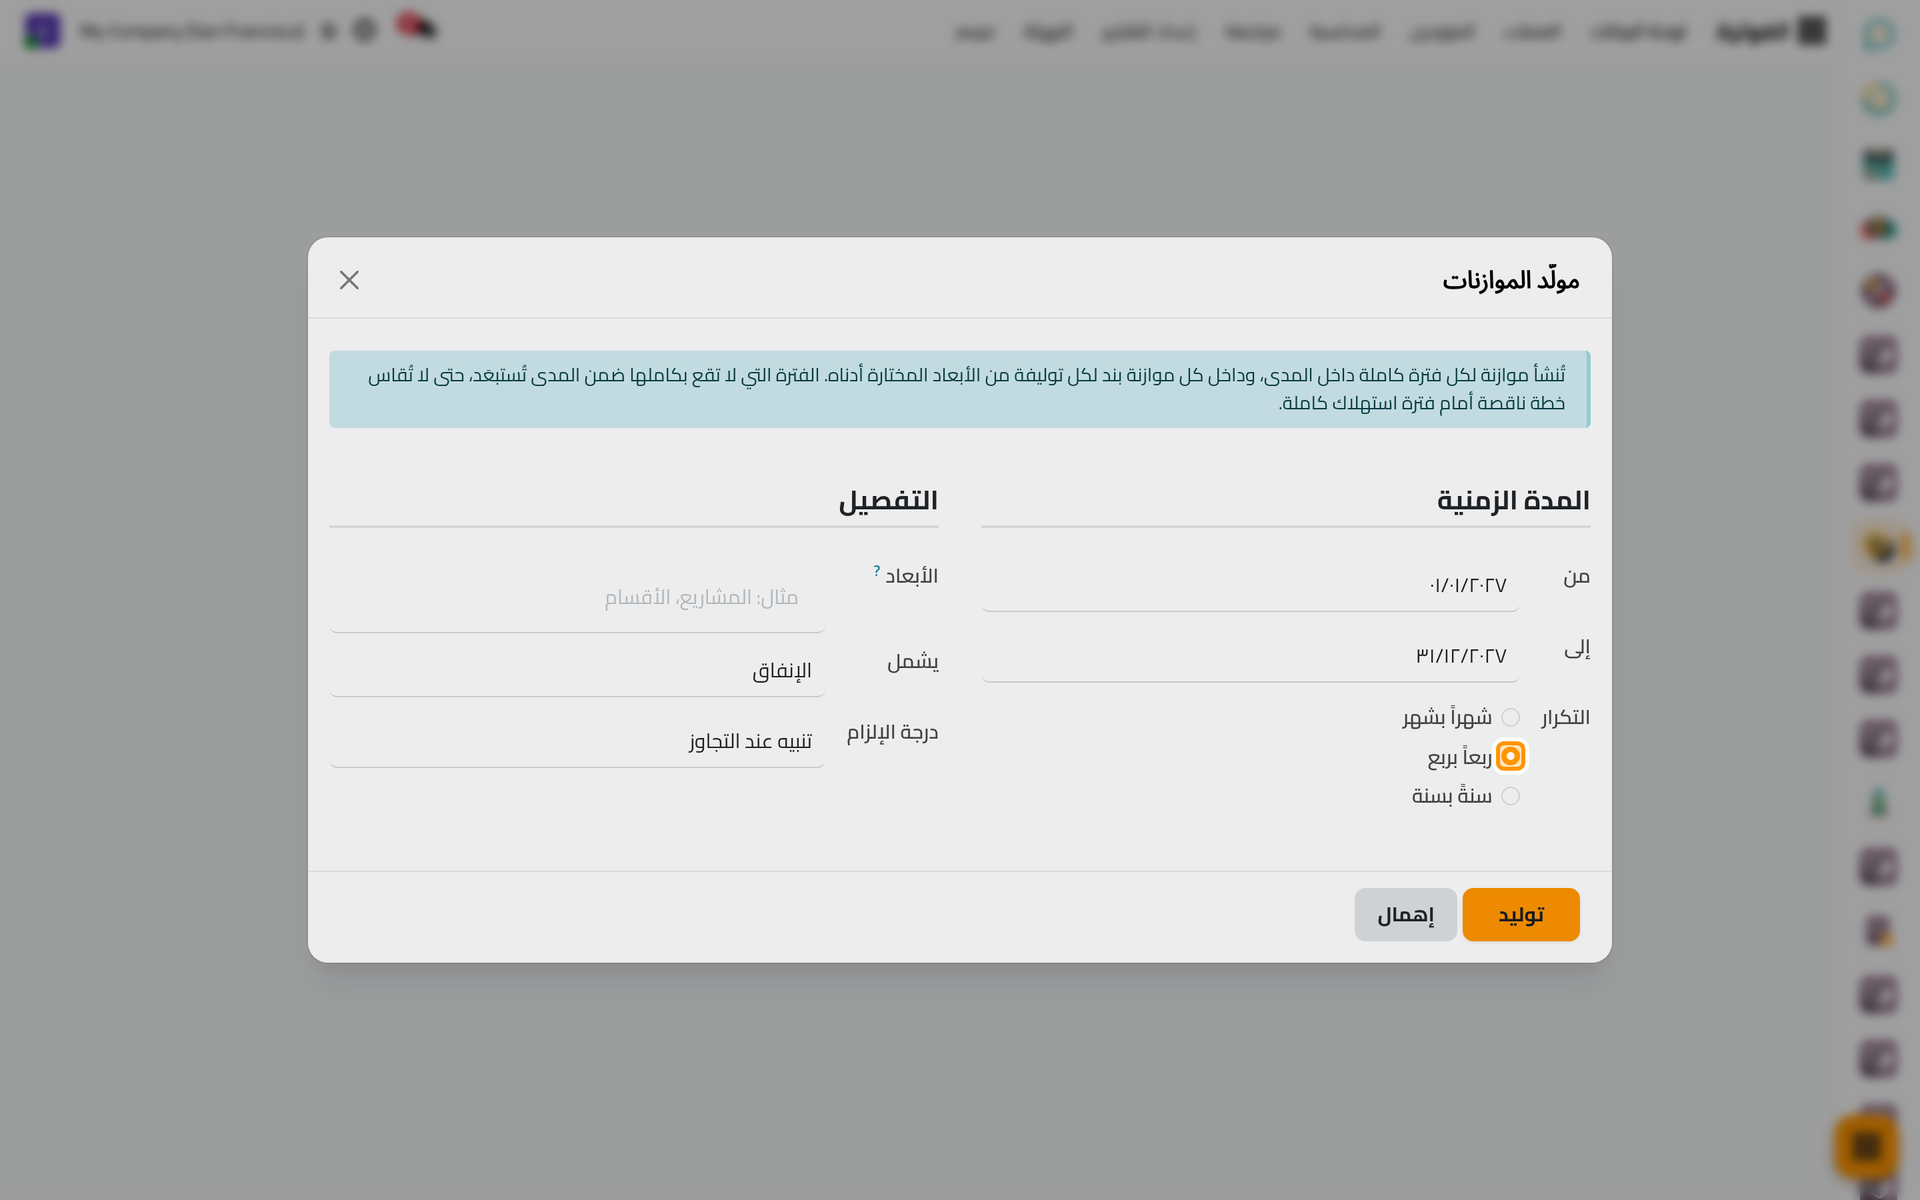Open the help tooltip next to الأبعاد

pyautogui.click(x=877, y=571)
